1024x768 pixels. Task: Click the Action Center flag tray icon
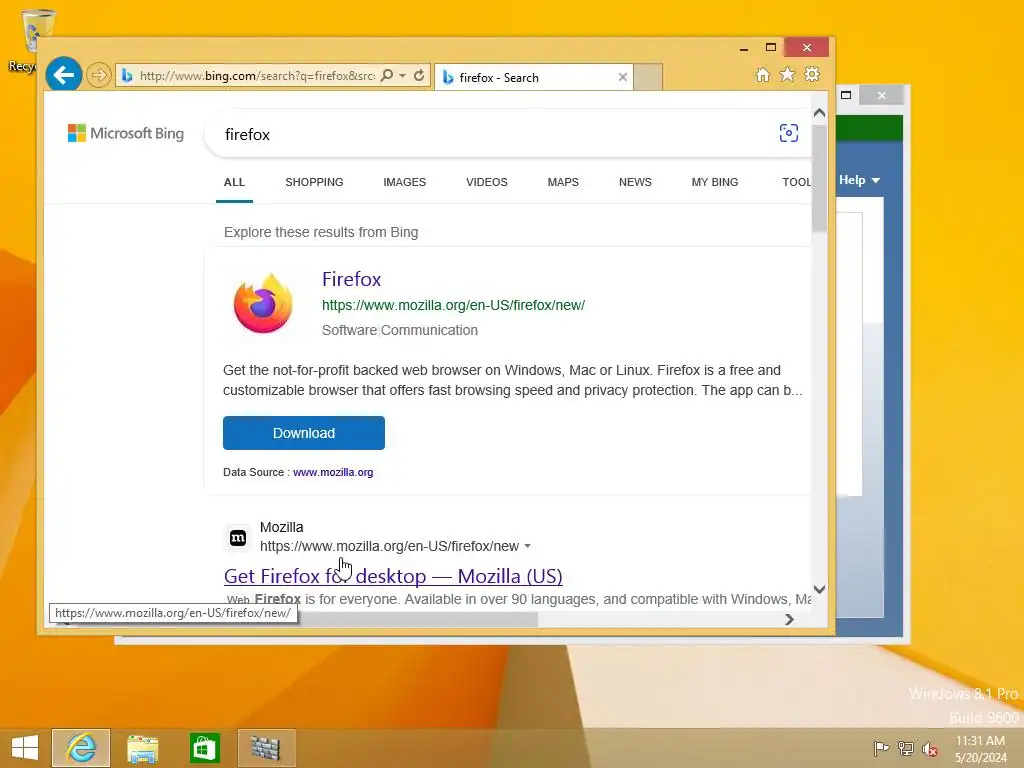881,748
